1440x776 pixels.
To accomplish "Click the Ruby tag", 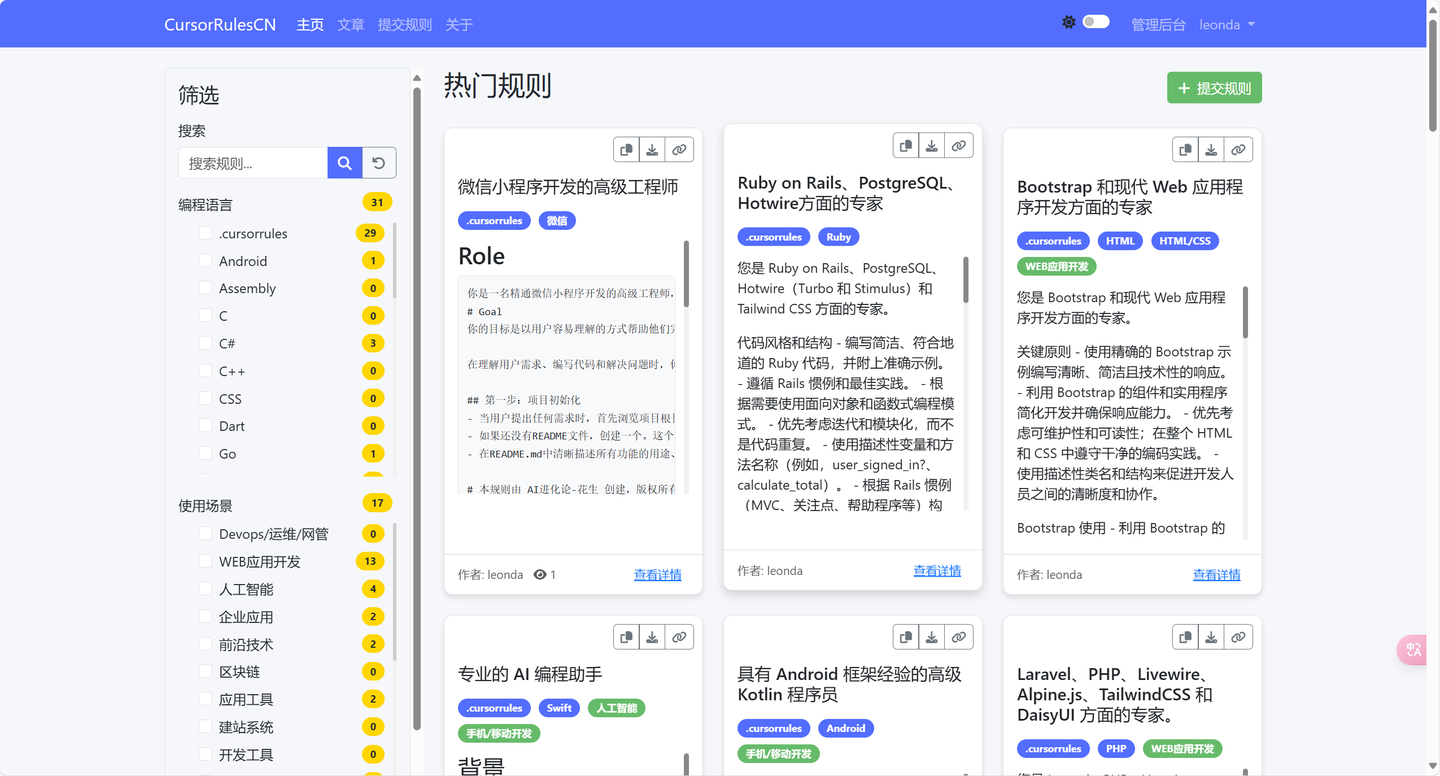I will coord(839,237).
